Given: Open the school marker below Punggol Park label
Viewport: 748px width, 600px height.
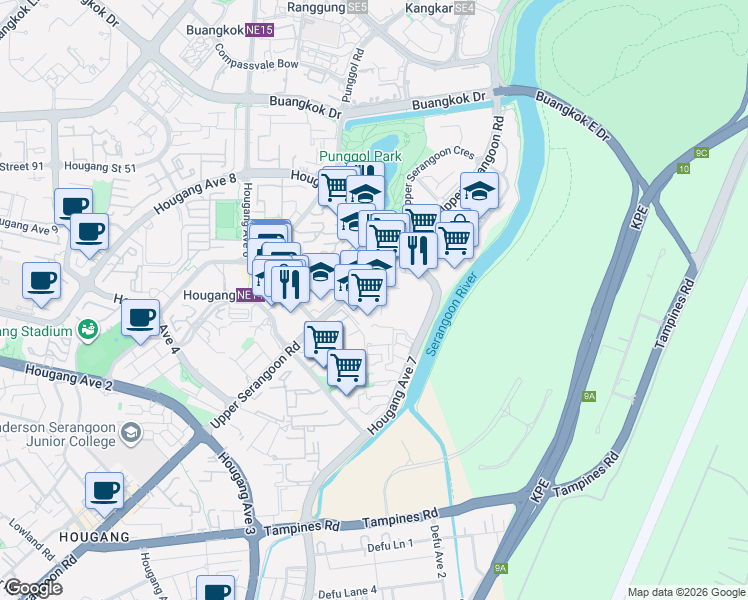Looking at the screenshot, I should click(365, 193).
